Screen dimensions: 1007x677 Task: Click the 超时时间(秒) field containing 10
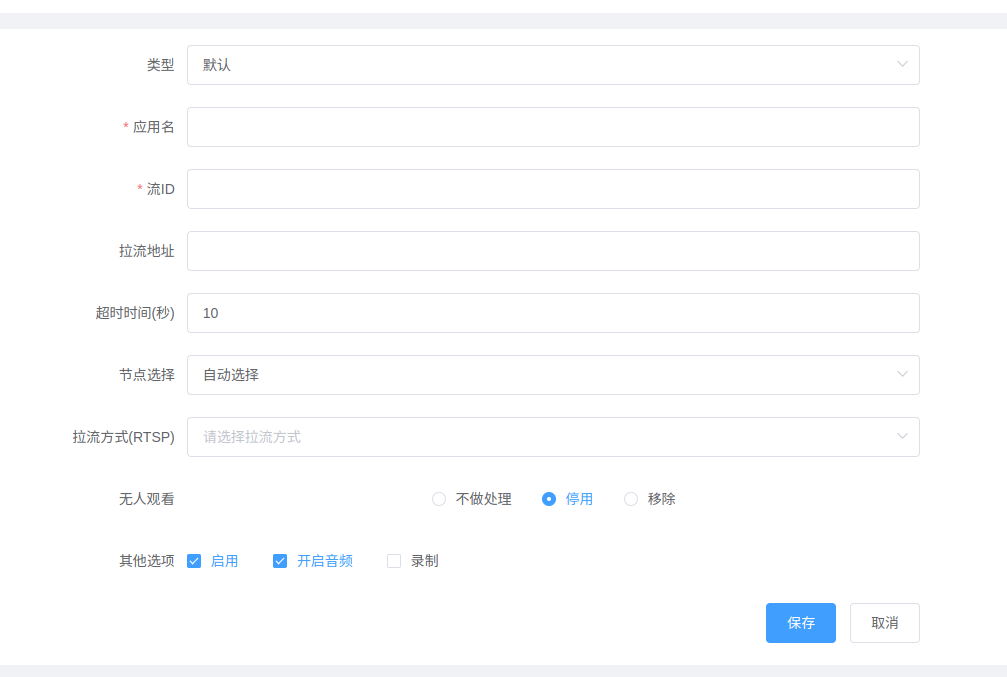pos(552,313)
